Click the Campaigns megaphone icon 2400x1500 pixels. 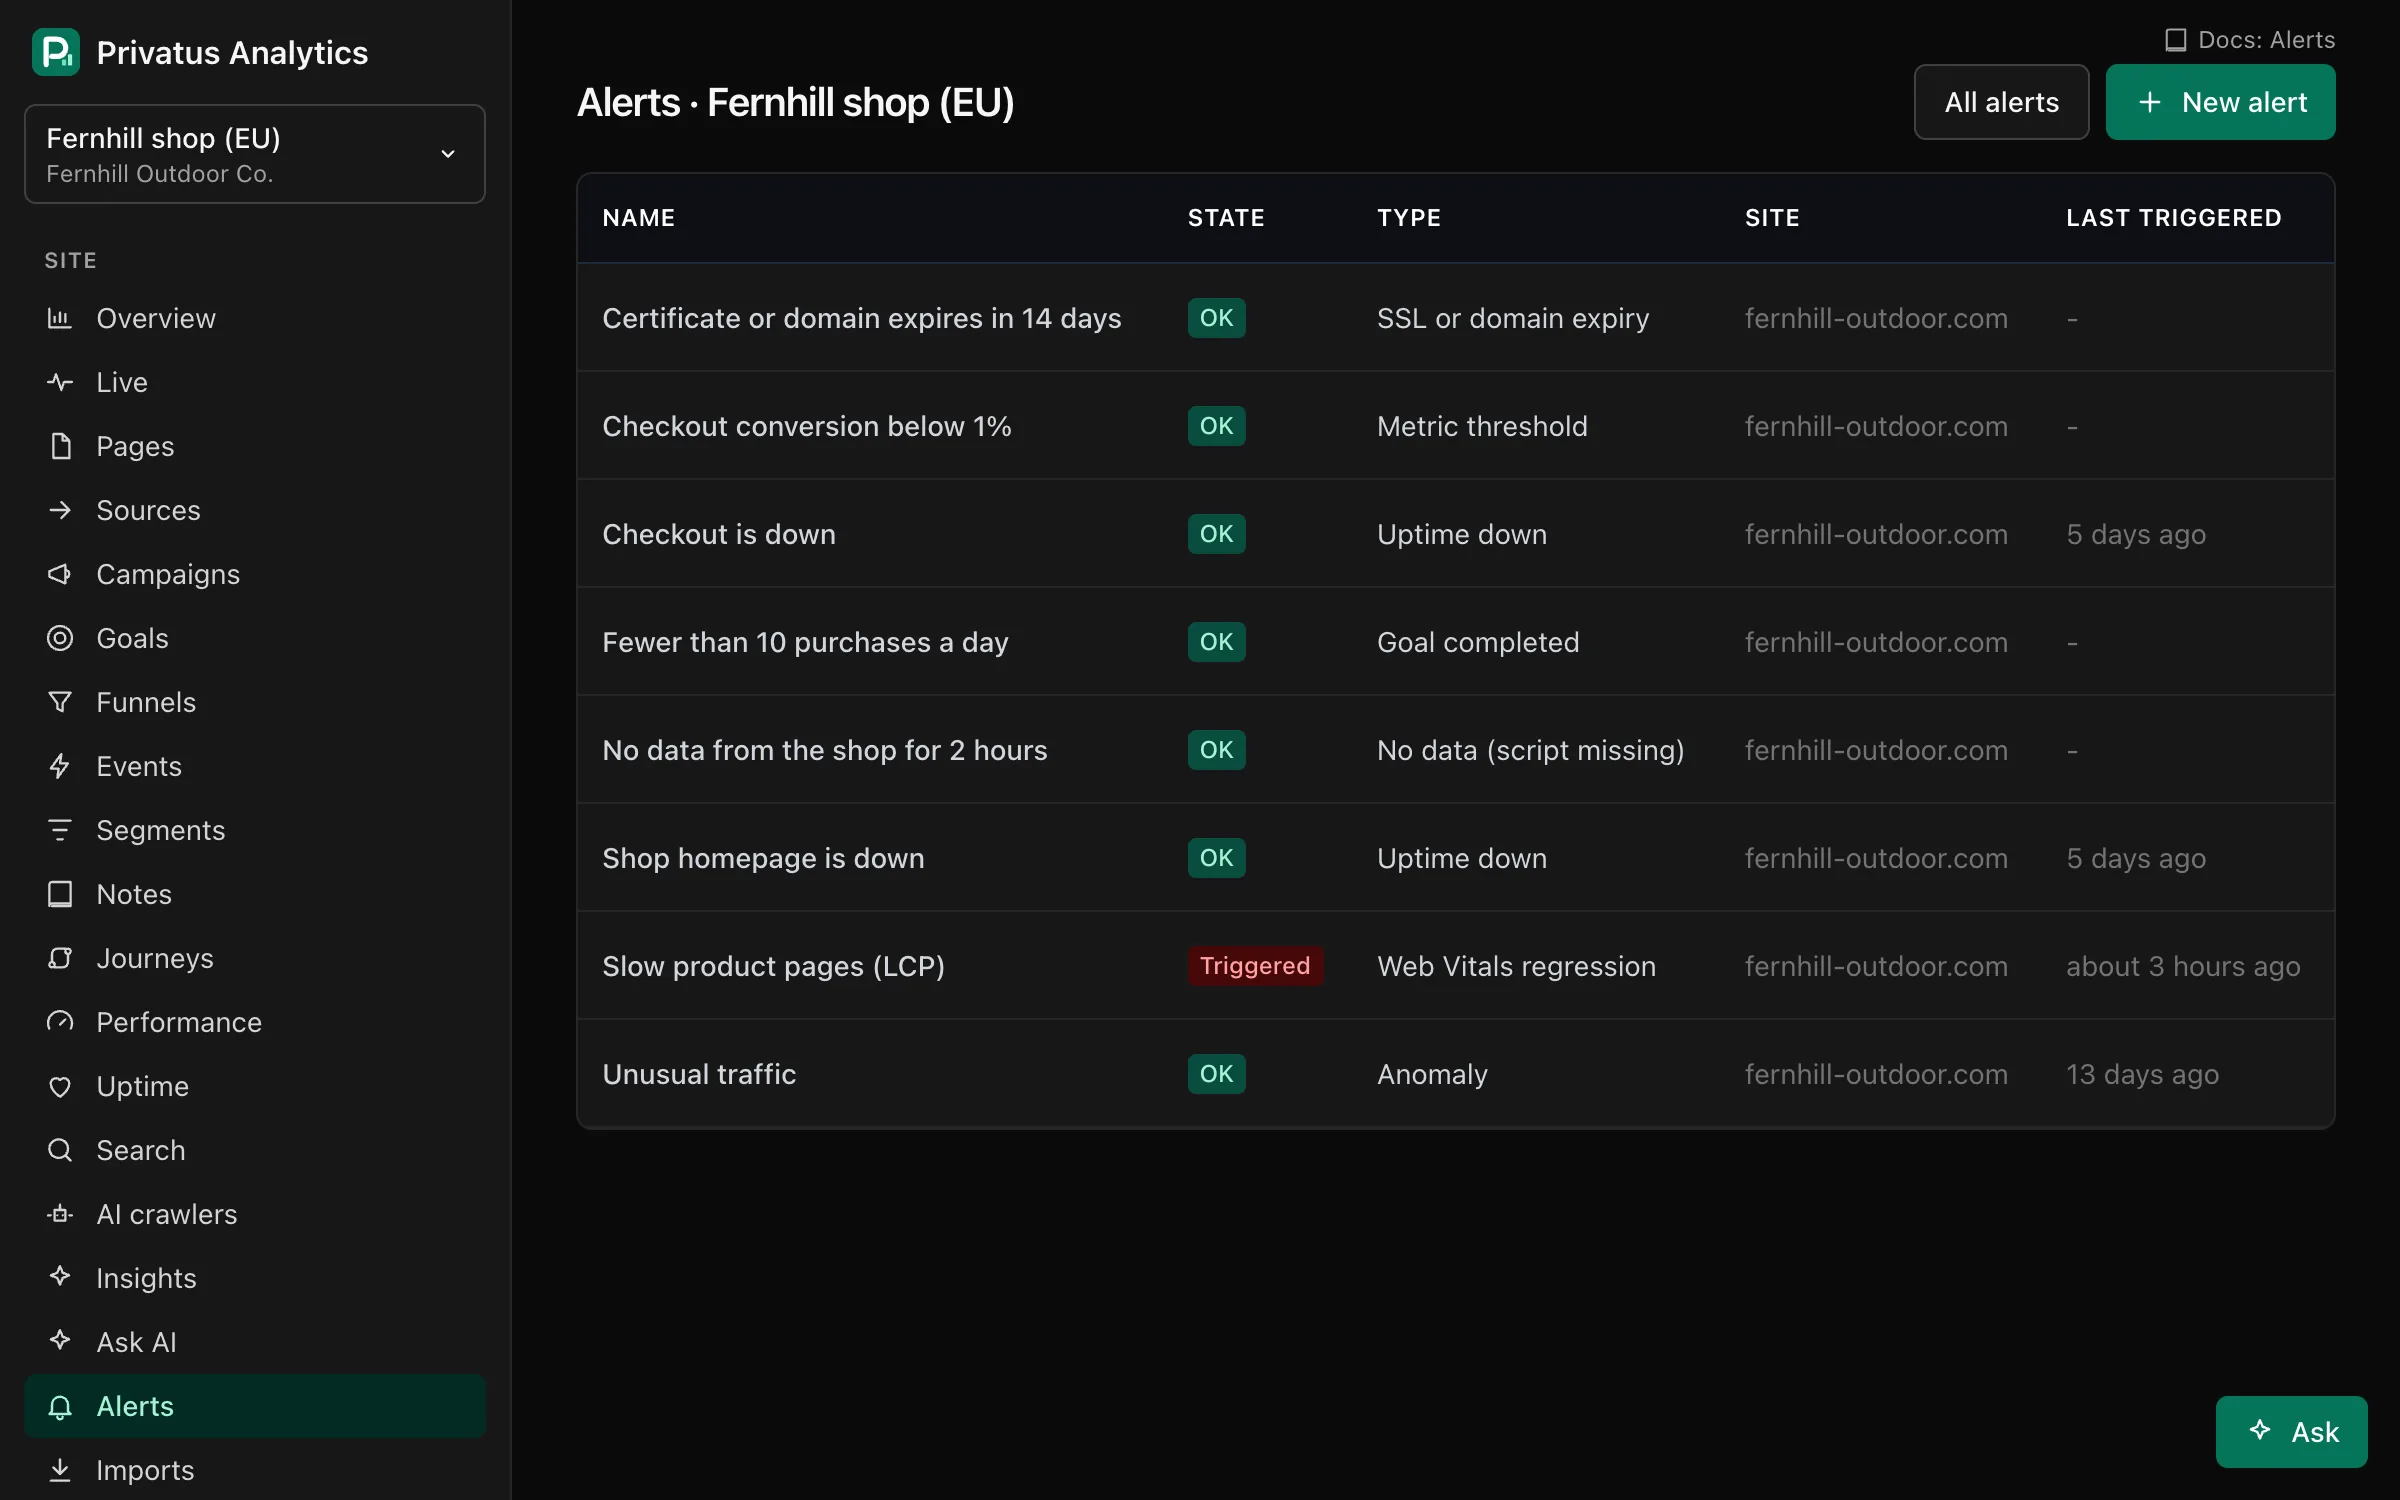pyautogui.click(x=60, y=574)
